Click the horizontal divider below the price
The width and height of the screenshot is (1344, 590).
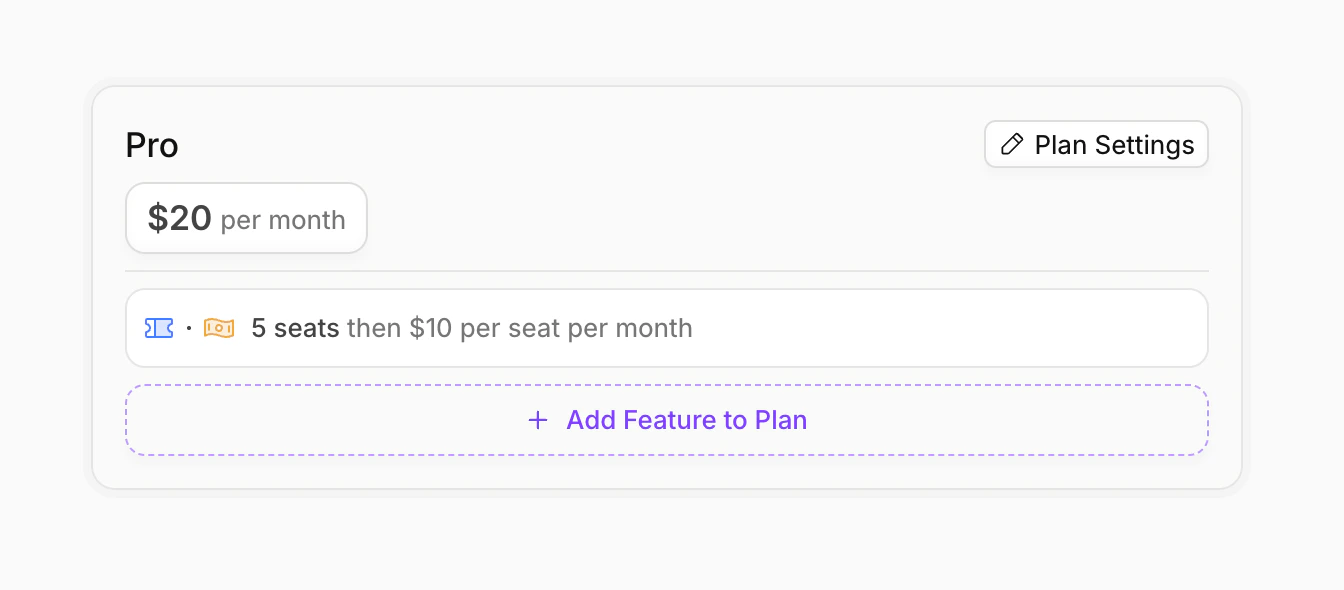(666, 271)
